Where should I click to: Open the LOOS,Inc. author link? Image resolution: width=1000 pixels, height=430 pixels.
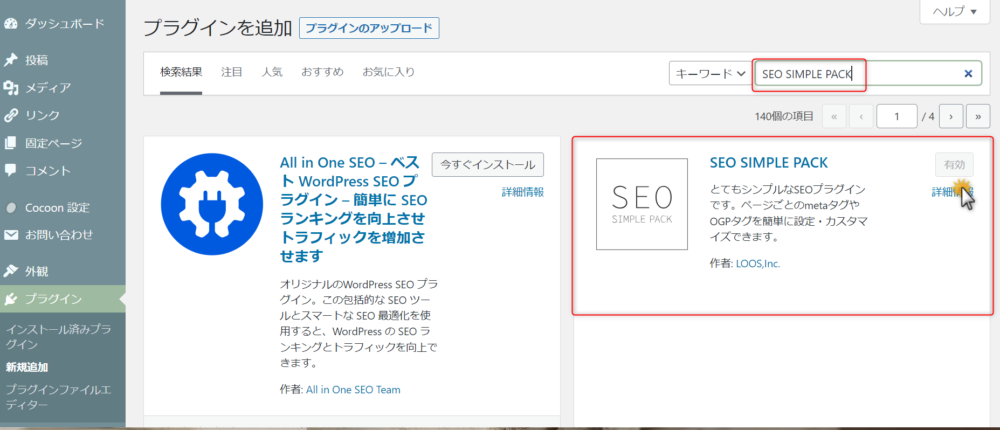[757, 263]
